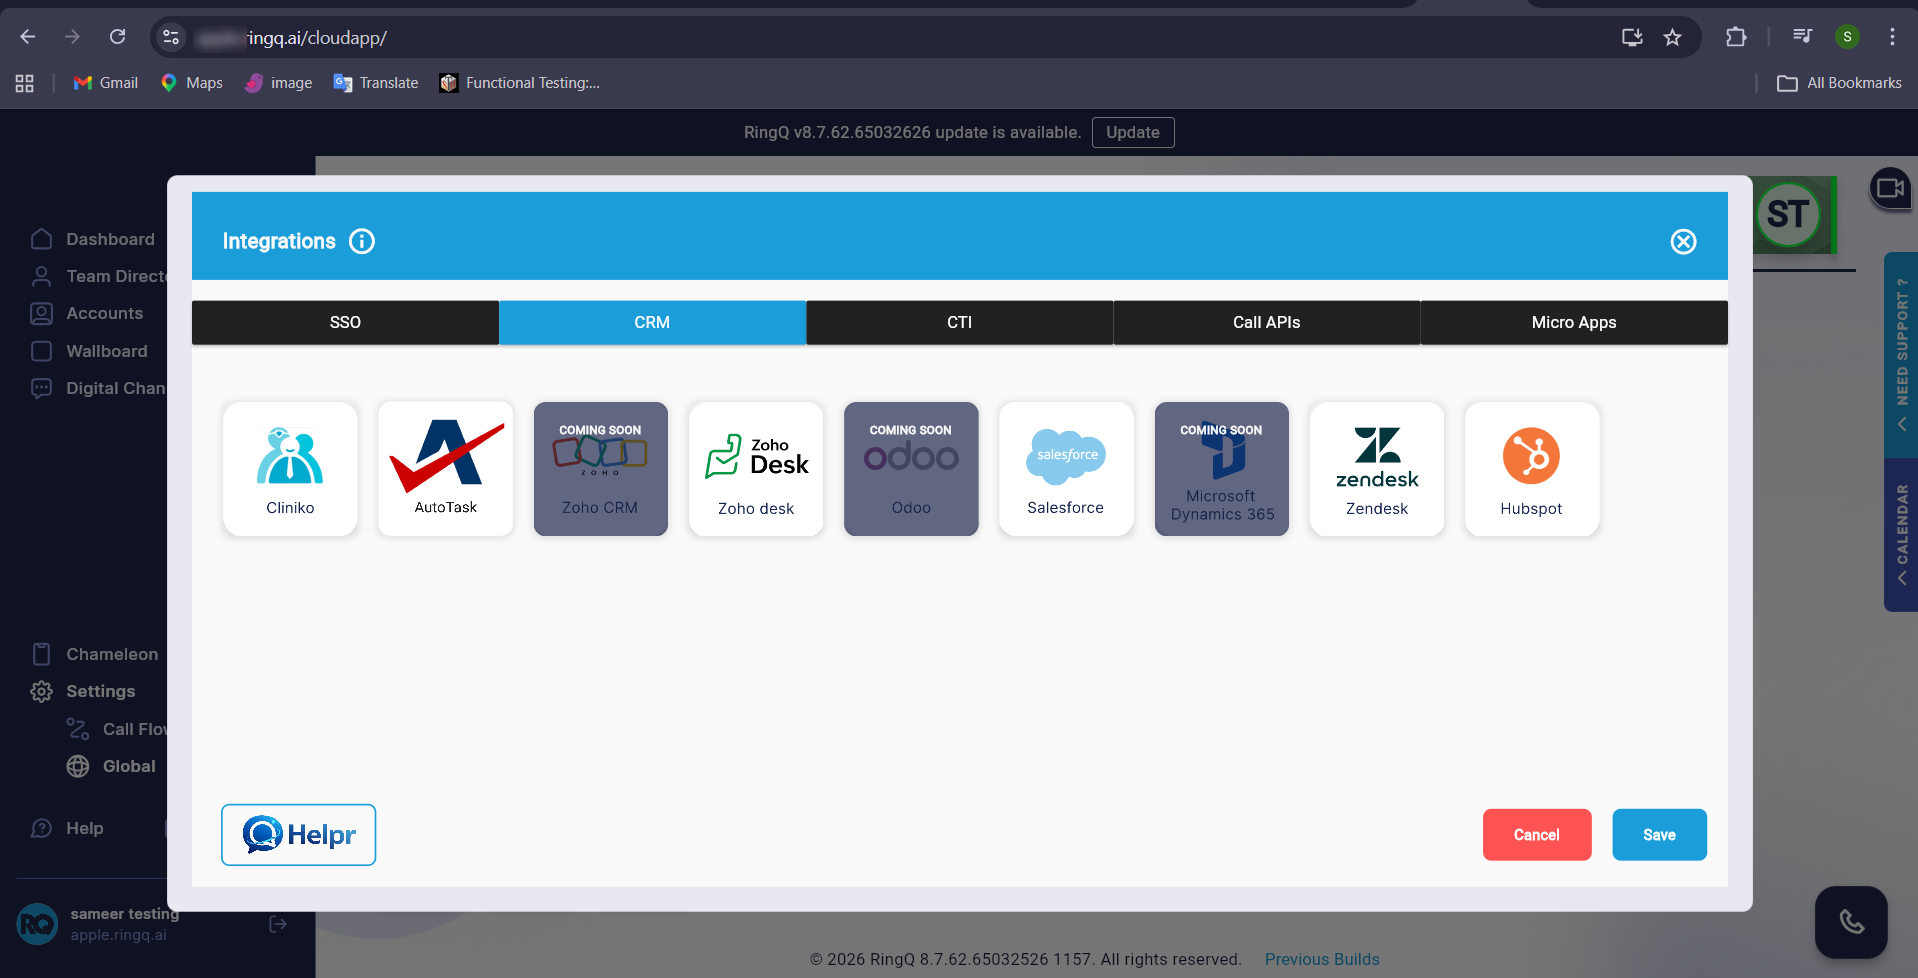
Task: Open the Maps bookmark
Action: click(x=192, y=83)
